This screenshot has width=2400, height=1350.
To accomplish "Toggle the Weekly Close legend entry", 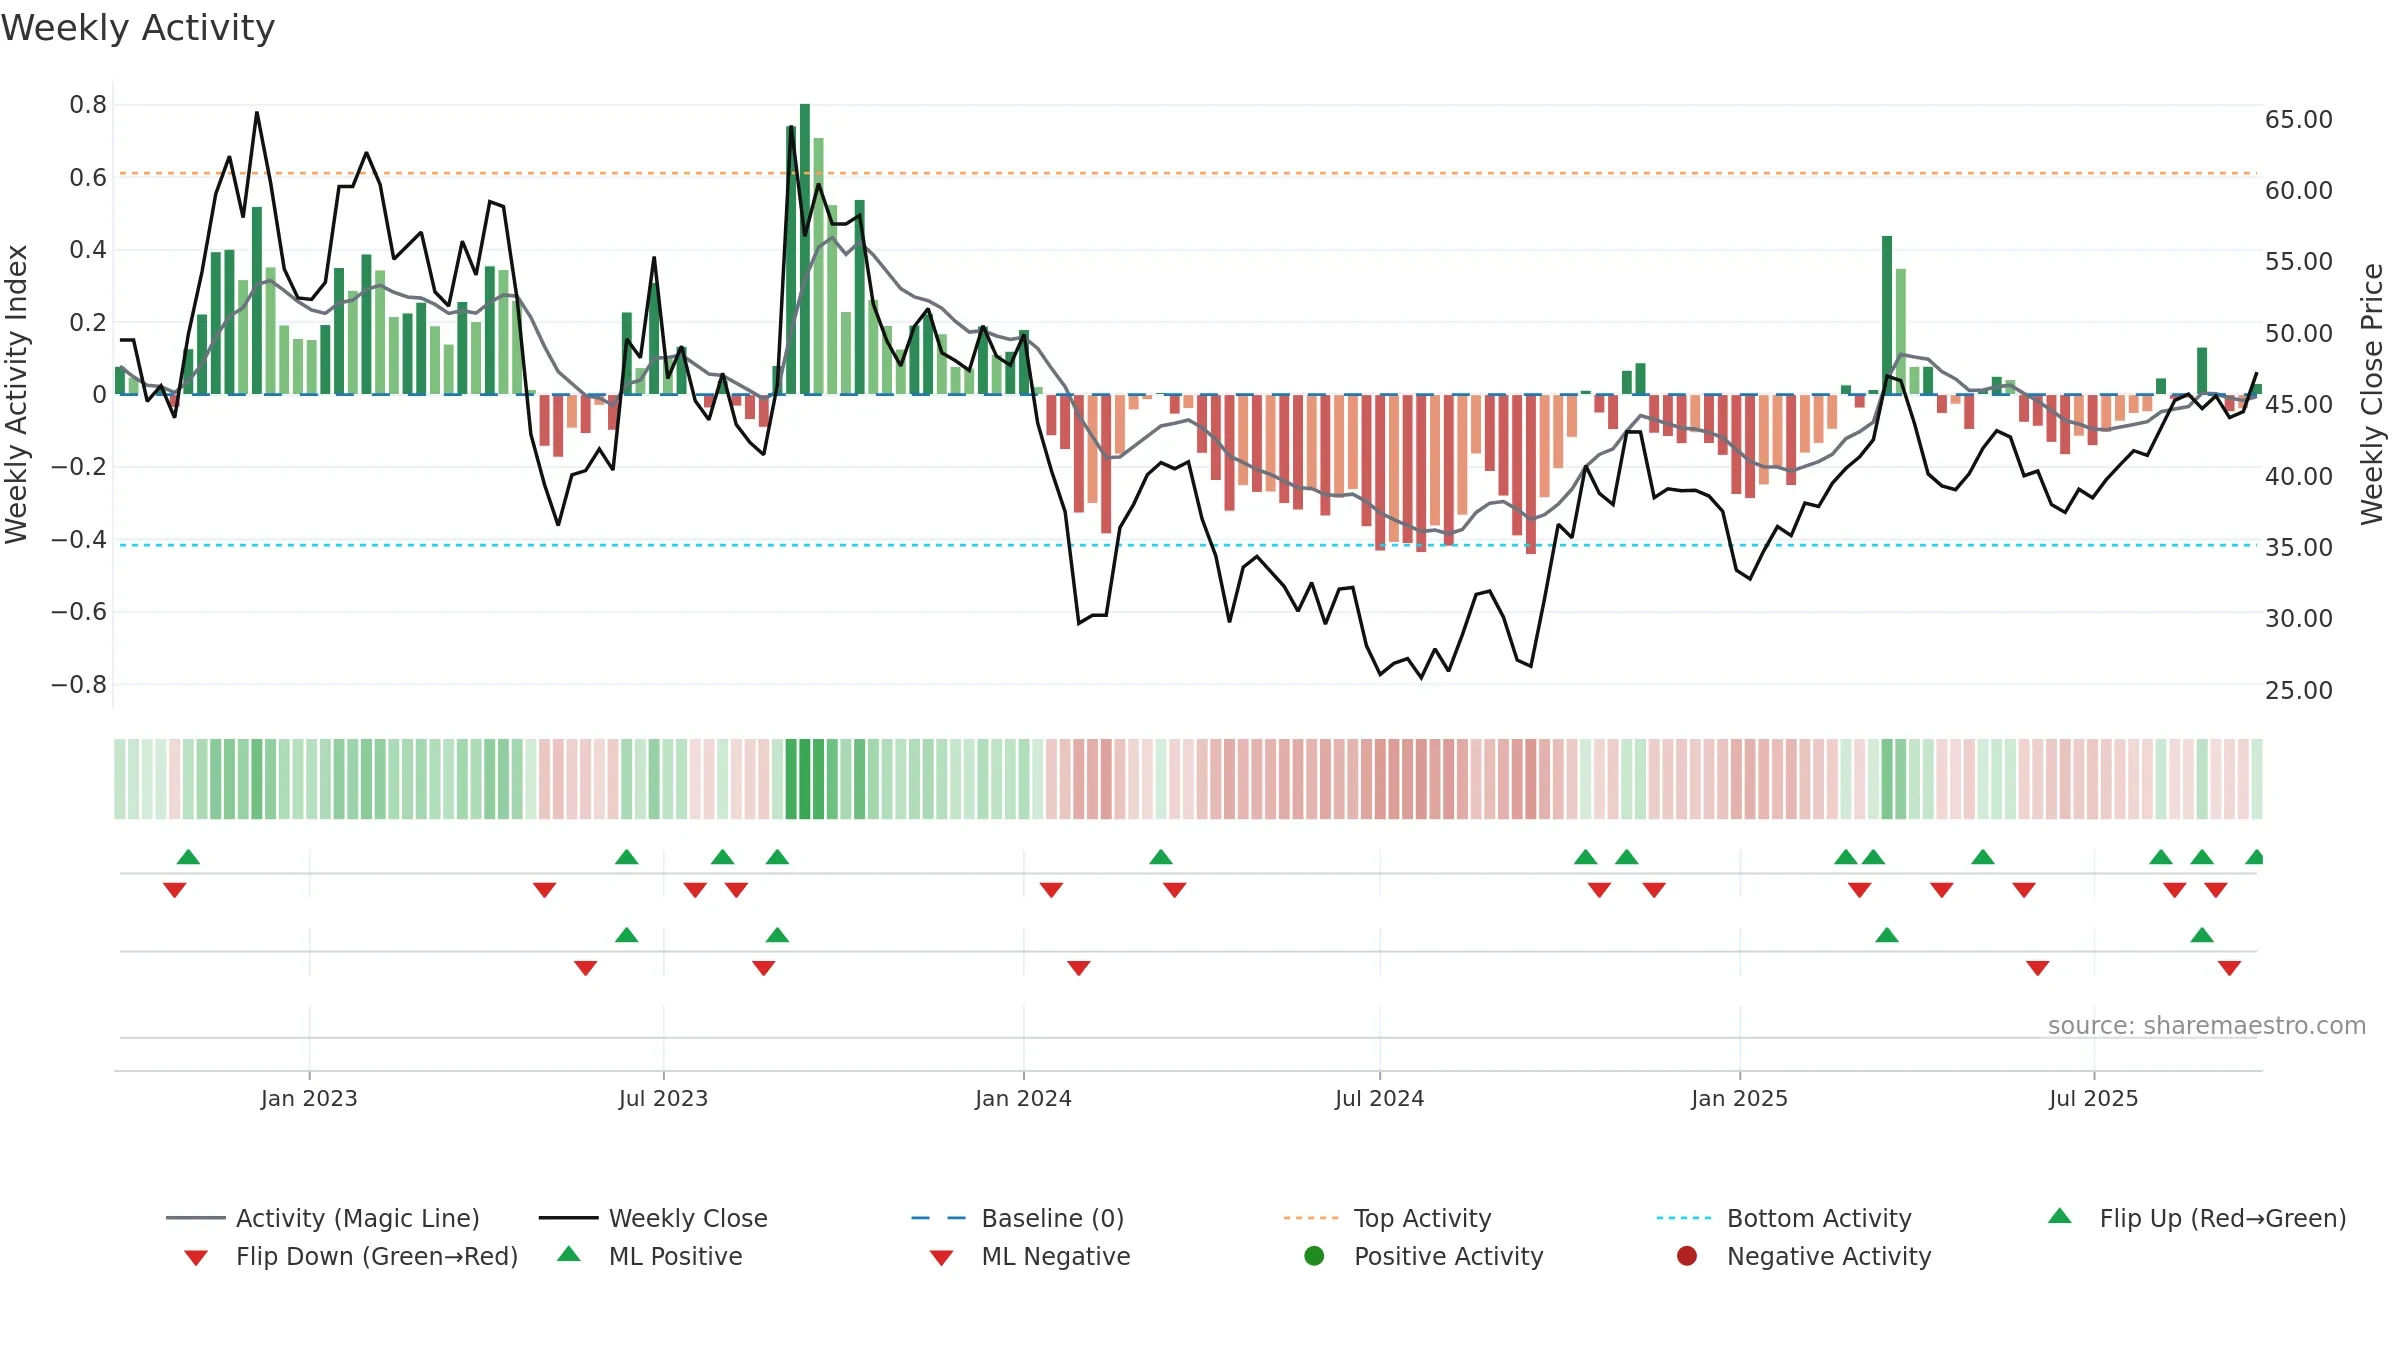I will pos(653,1218).
